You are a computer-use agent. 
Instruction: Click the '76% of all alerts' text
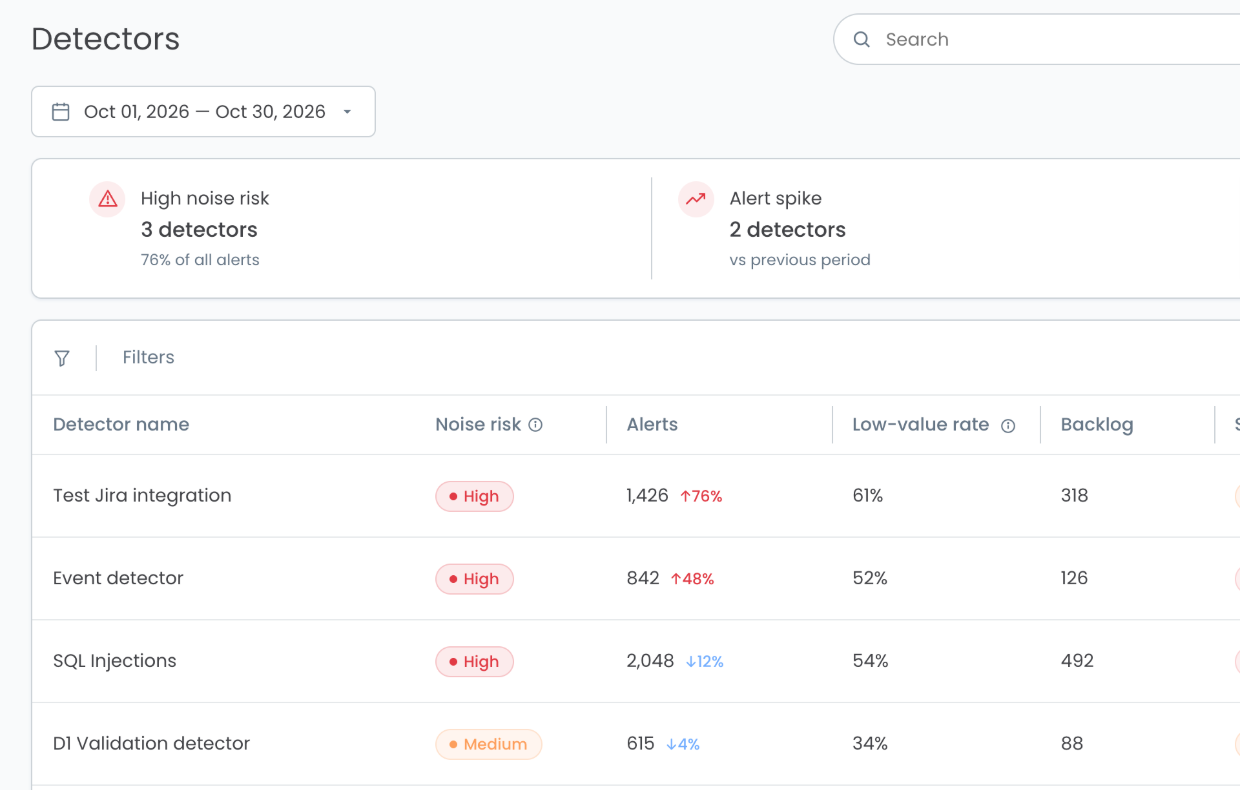coord(200,260)
